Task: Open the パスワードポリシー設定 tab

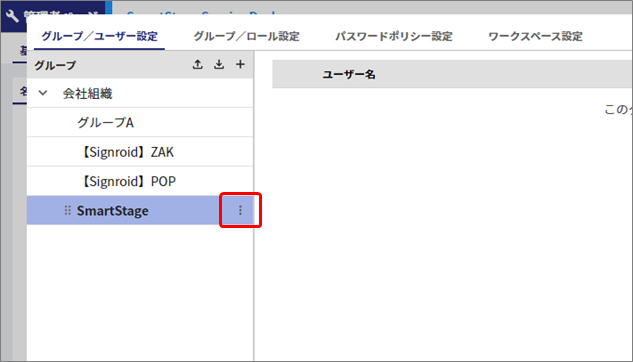Action: (x=394, y=36)
